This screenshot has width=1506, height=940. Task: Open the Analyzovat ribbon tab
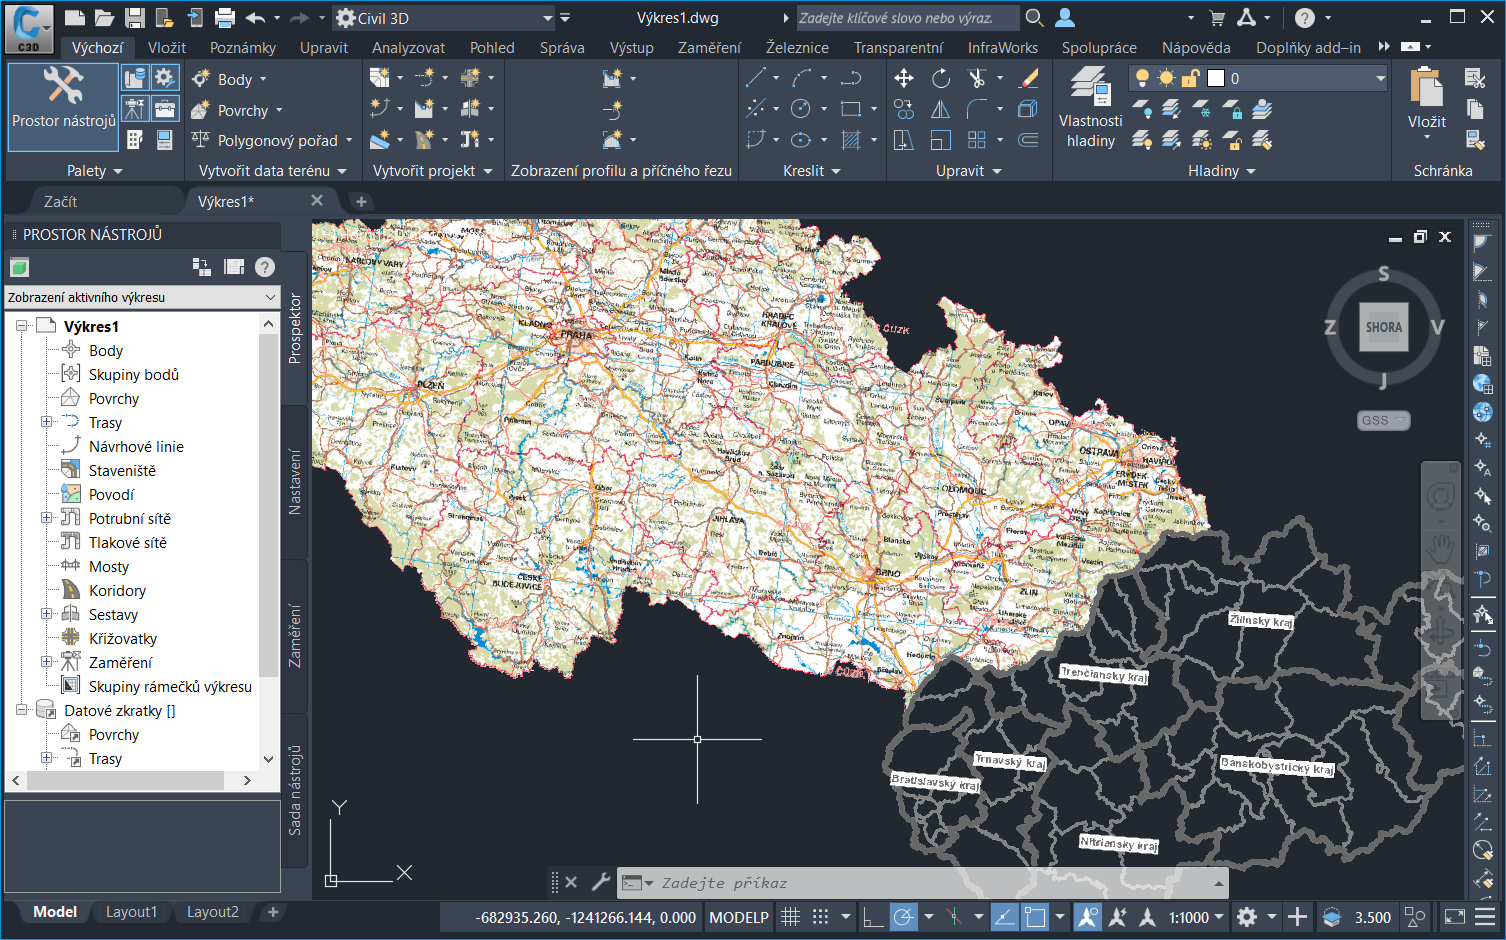point(408,47)
